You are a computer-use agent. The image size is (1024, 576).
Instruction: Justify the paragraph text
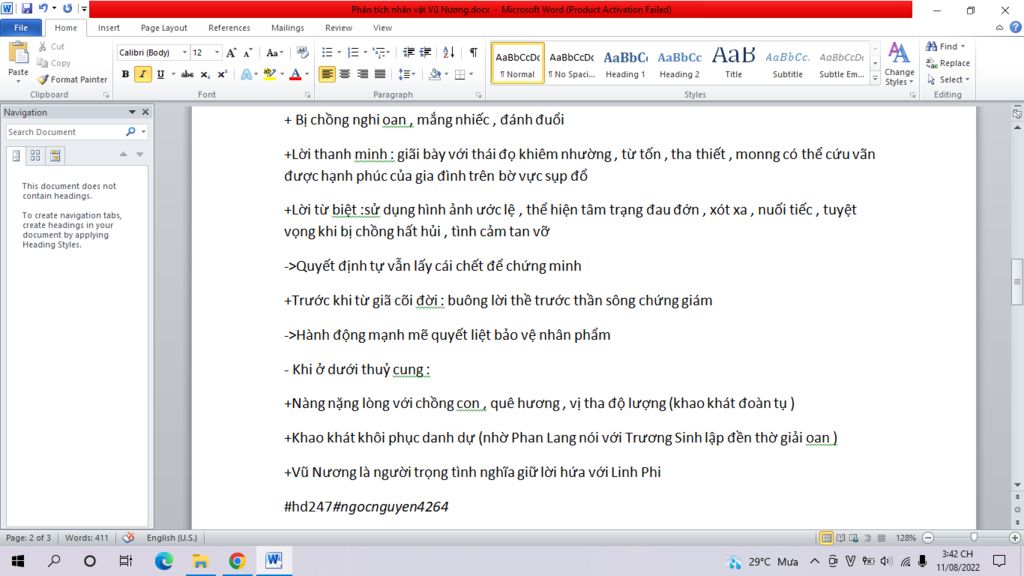pos(380,74)
